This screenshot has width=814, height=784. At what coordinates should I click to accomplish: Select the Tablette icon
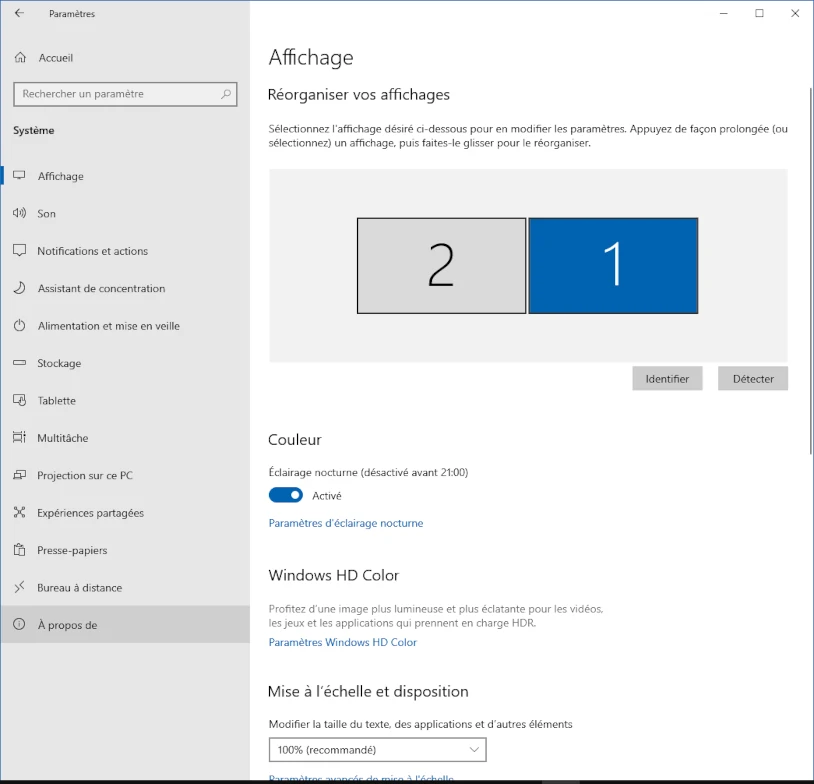click(21, 400)
